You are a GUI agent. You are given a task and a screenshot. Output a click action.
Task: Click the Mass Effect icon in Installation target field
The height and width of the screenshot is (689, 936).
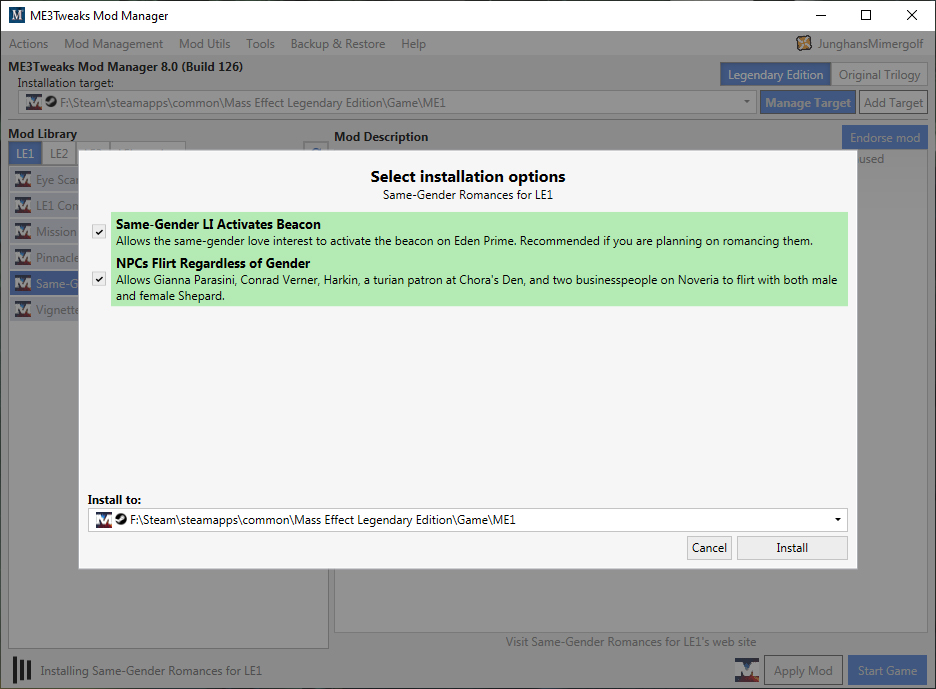[34, 103]
